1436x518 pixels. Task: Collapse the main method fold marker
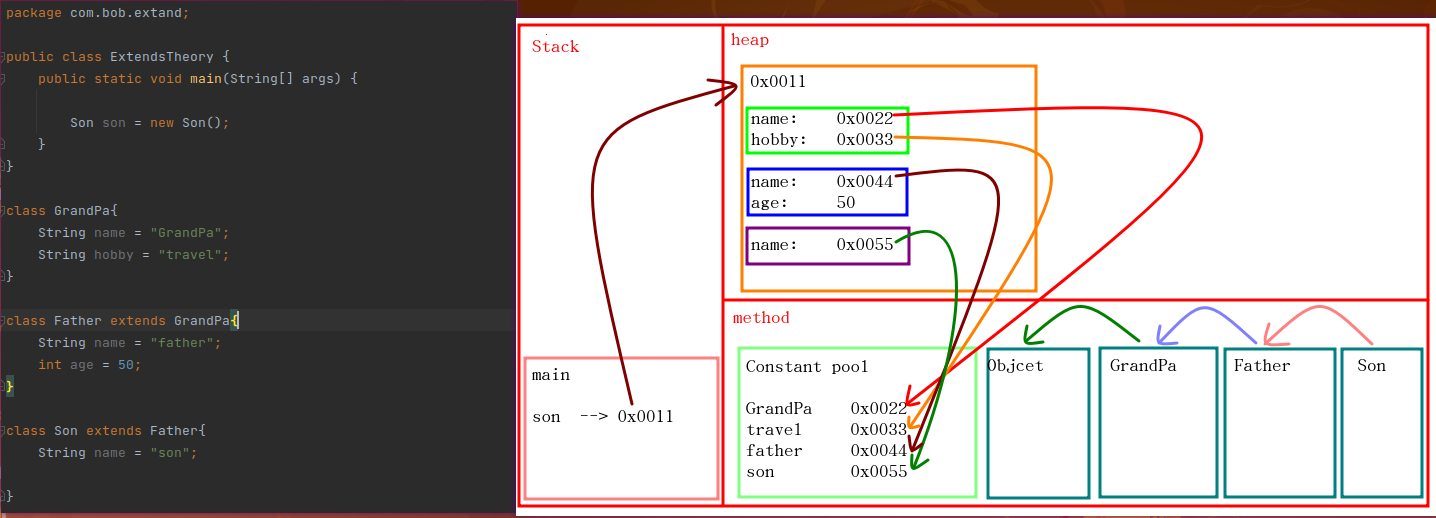[4, 79]
